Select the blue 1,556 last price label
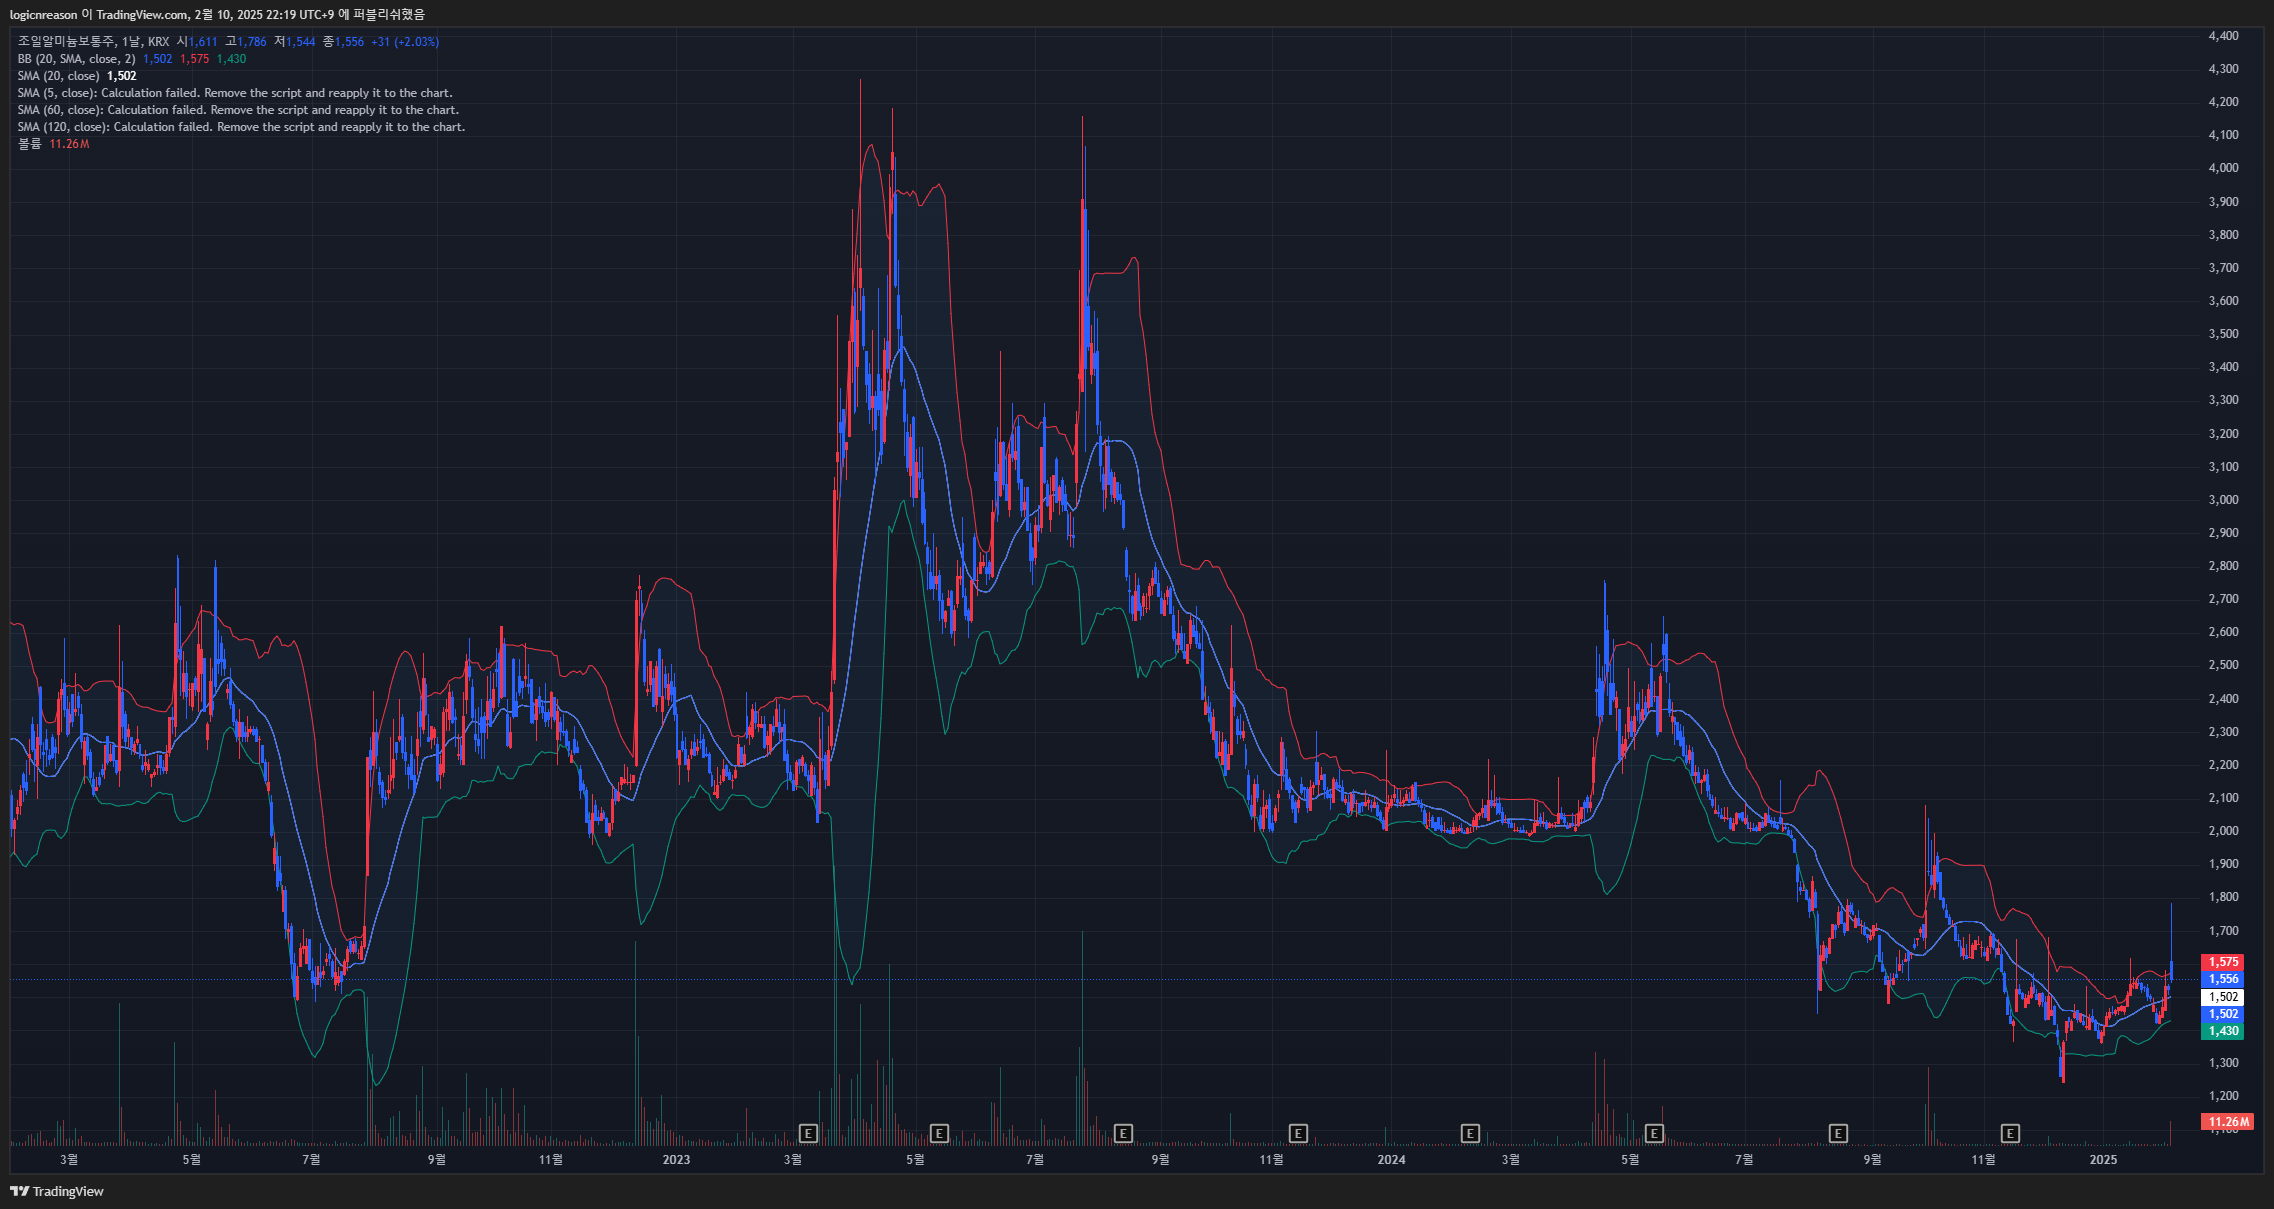Screen dimensions: 2274x1209 pyautogui.click(x=2223, y=979)
